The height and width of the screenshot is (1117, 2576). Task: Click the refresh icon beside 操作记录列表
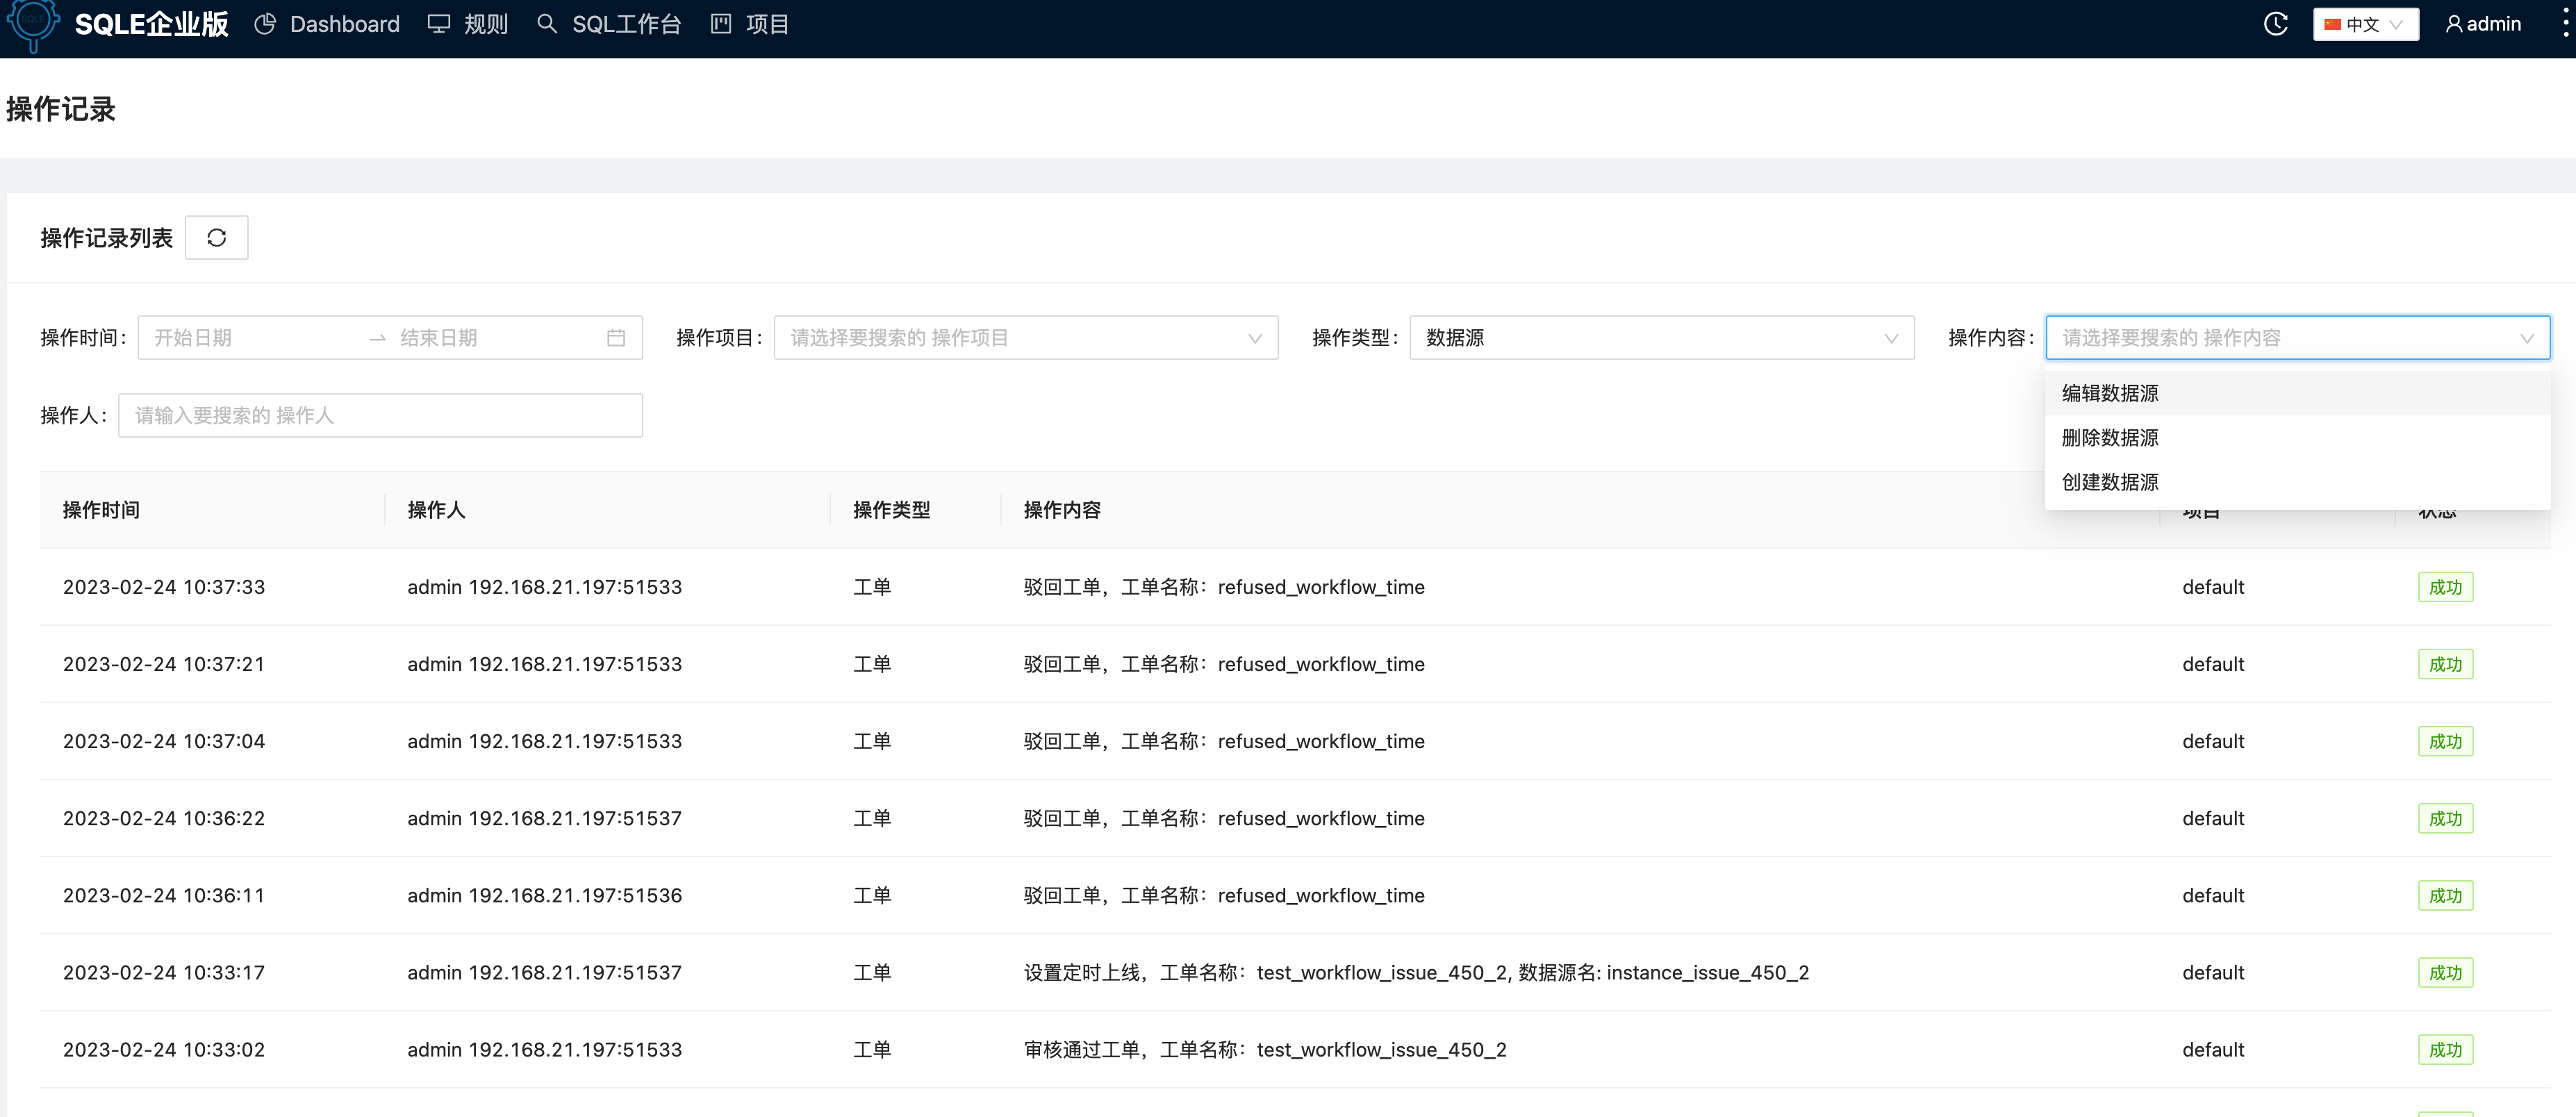pos(216,237)
